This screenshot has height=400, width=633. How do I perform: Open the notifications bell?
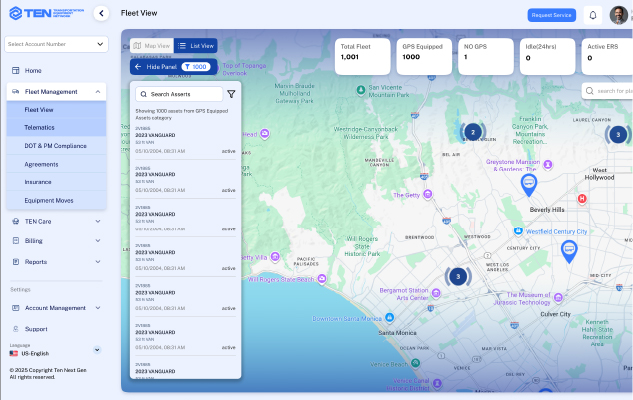(592, 15)
